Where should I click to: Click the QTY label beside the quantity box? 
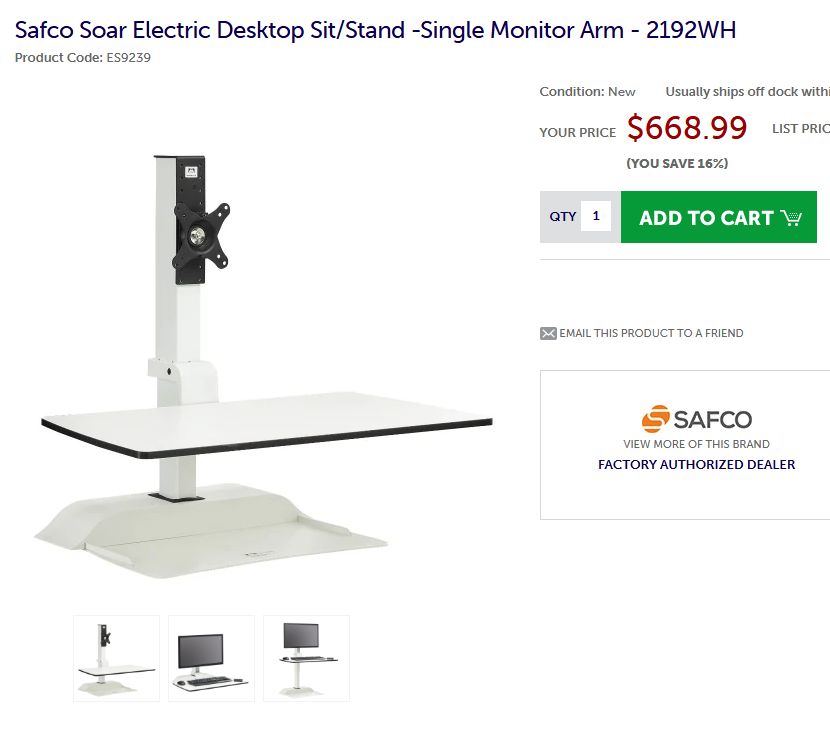point(563,216)
